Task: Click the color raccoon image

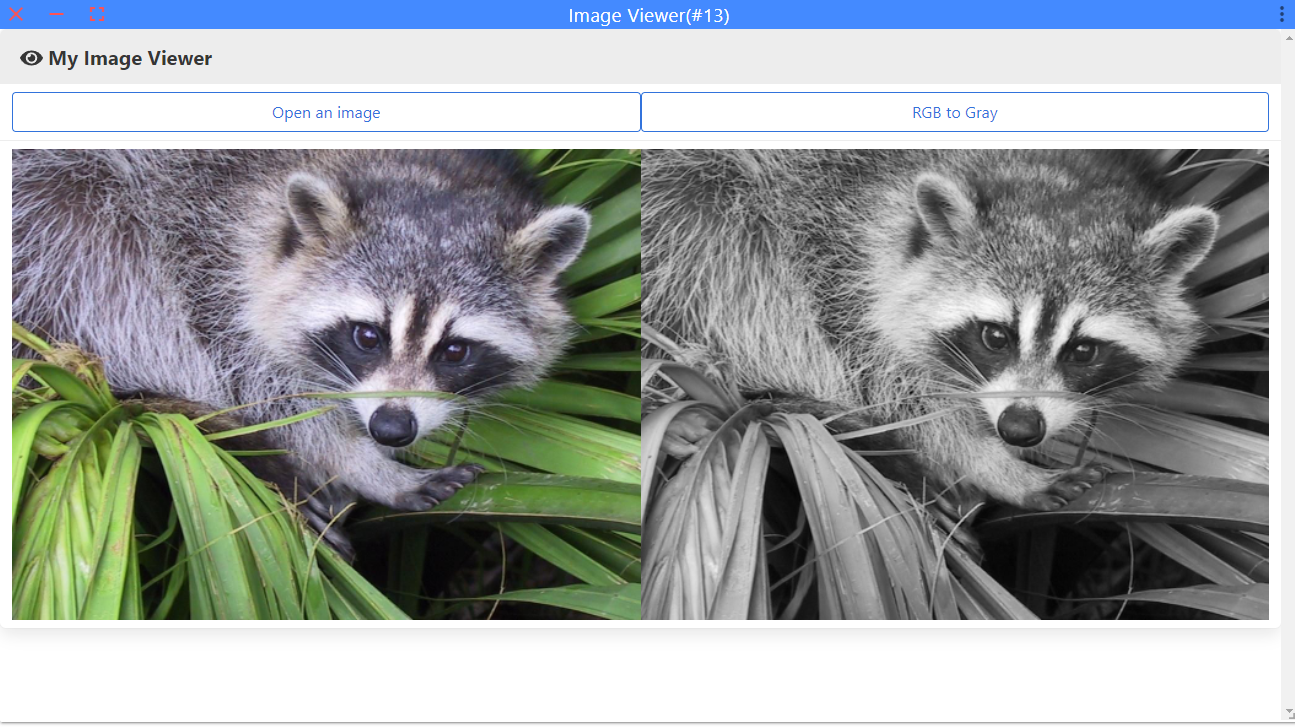Action: click(326, 384)
